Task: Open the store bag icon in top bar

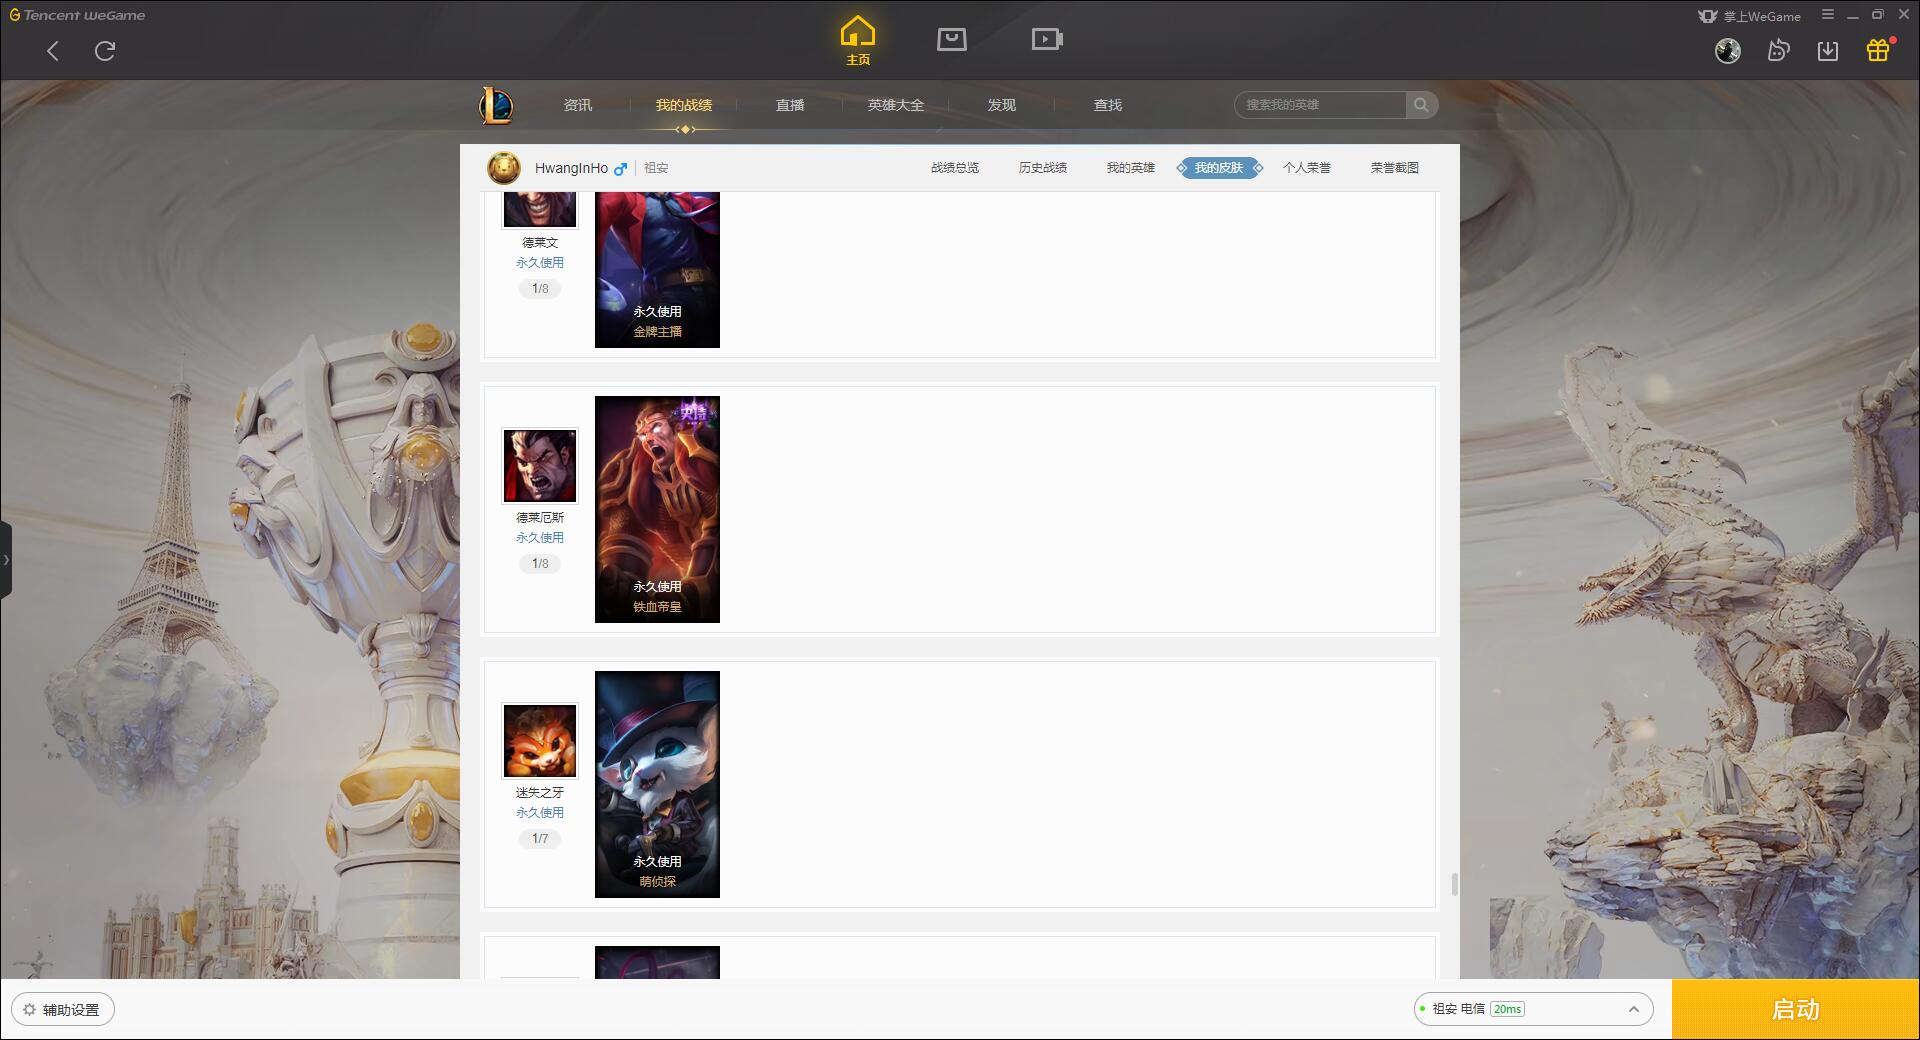Action: [952, 39]
